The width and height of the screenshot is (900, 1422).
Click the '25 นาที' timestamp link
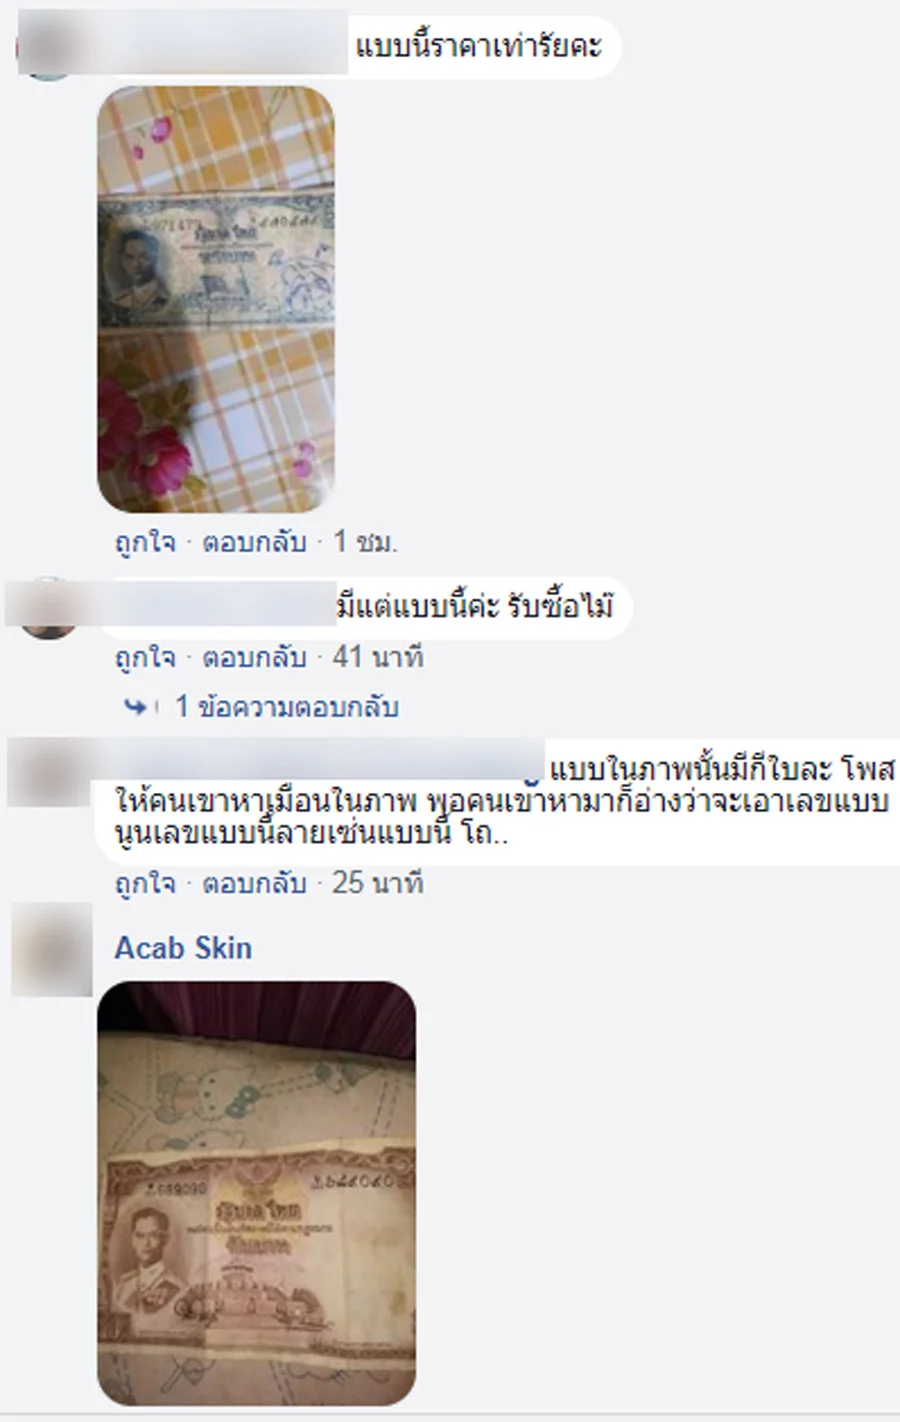[x=378, y=883]
